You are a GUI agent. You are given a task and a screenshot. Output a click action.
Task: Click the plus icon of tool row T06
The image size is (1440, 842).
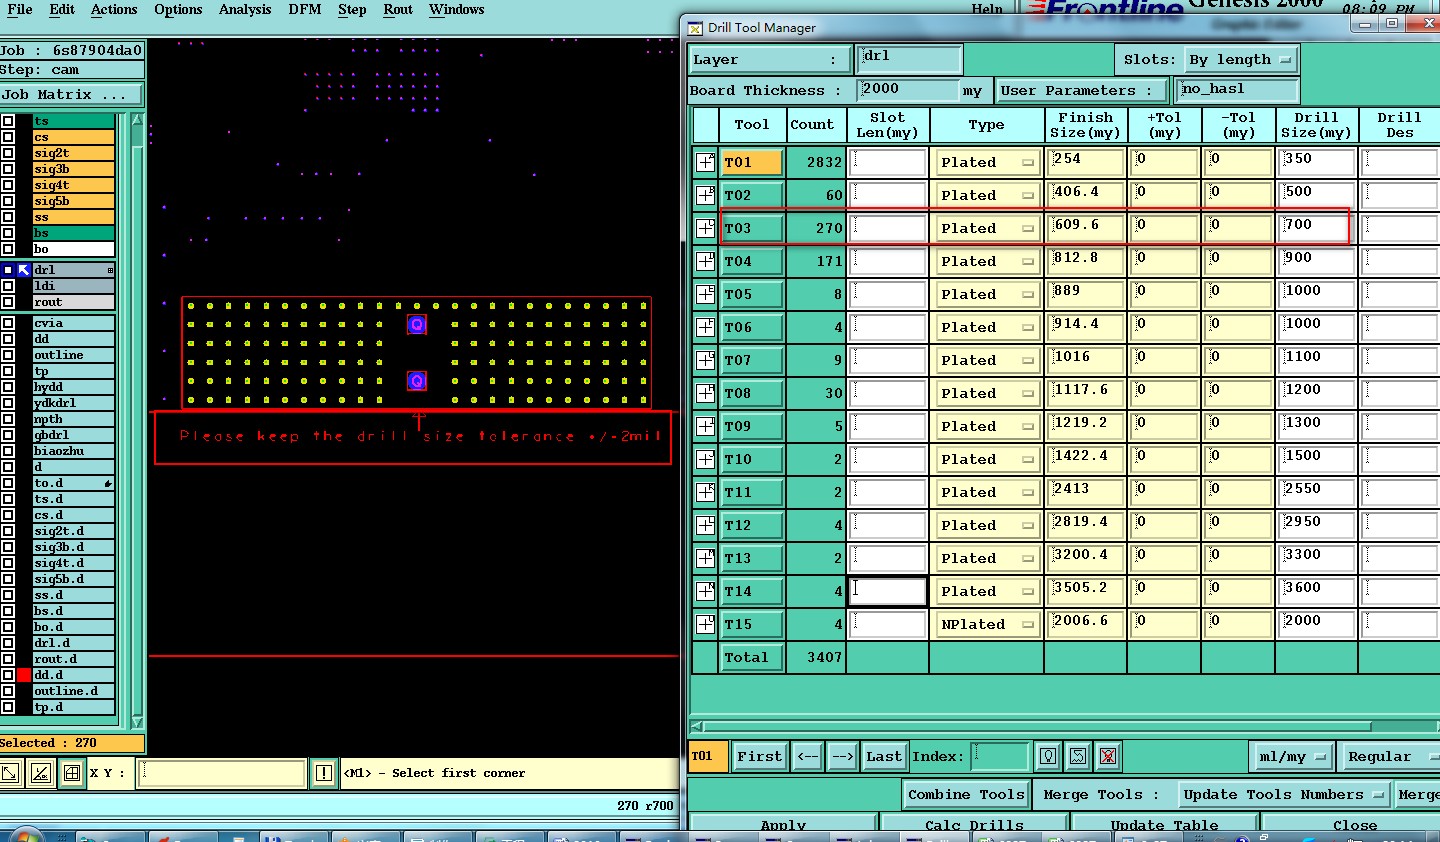[705, 327]
